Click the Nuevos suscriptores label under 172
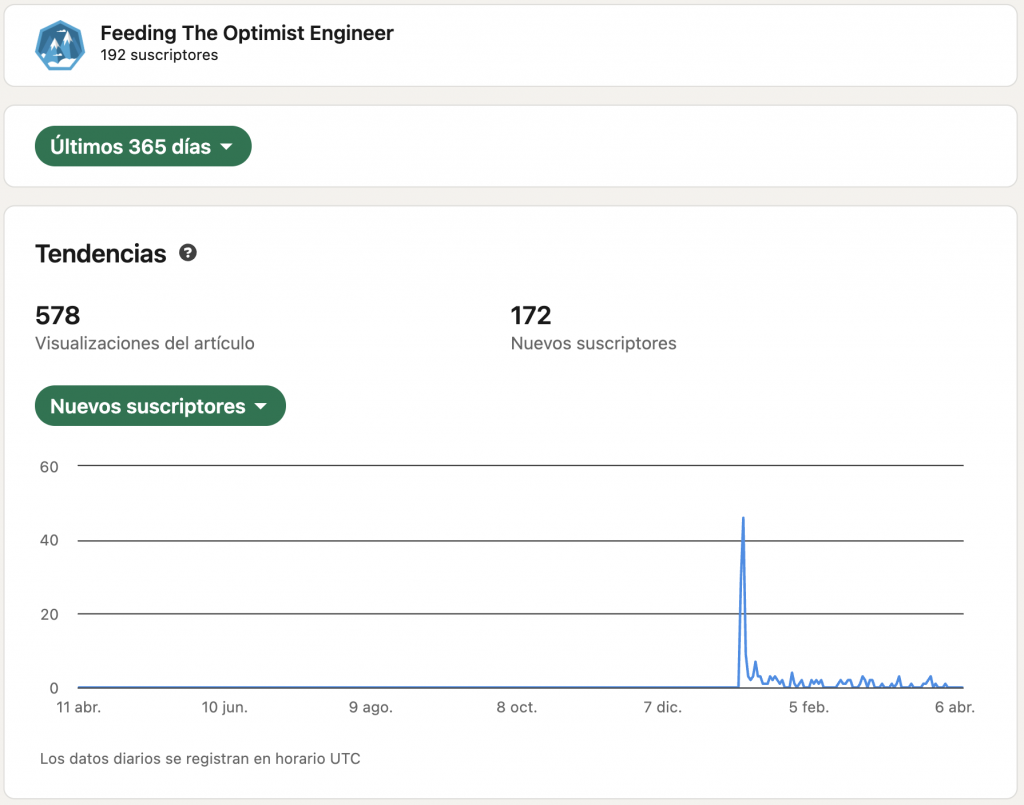 tap(594, 343)
